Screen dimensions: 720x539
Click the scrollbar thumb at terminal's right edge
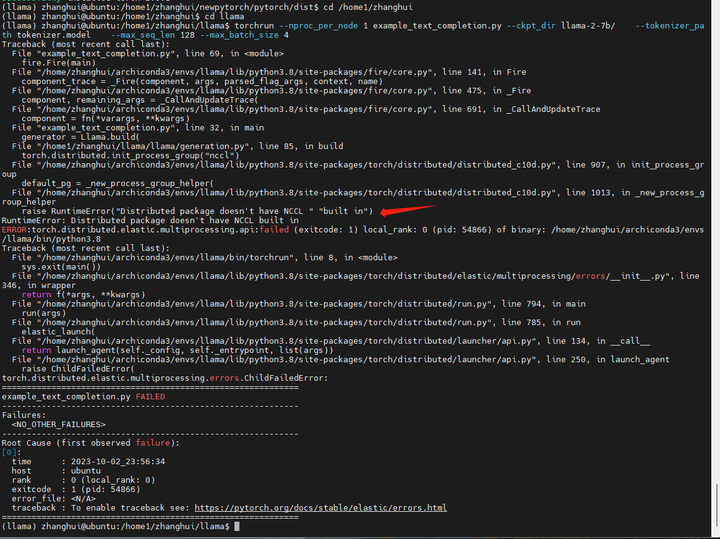715,503
